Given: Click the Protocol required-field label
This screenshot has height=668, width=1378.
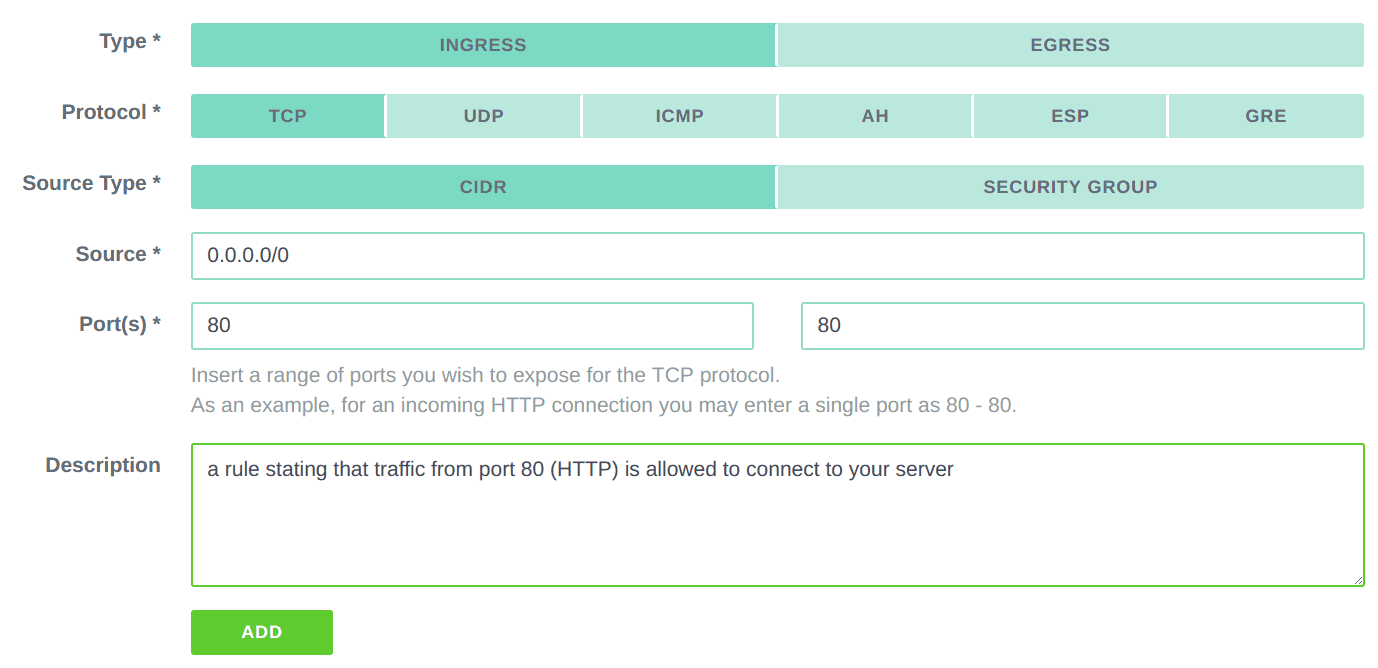Looking at the screenshot, I should tap(111, 112).
